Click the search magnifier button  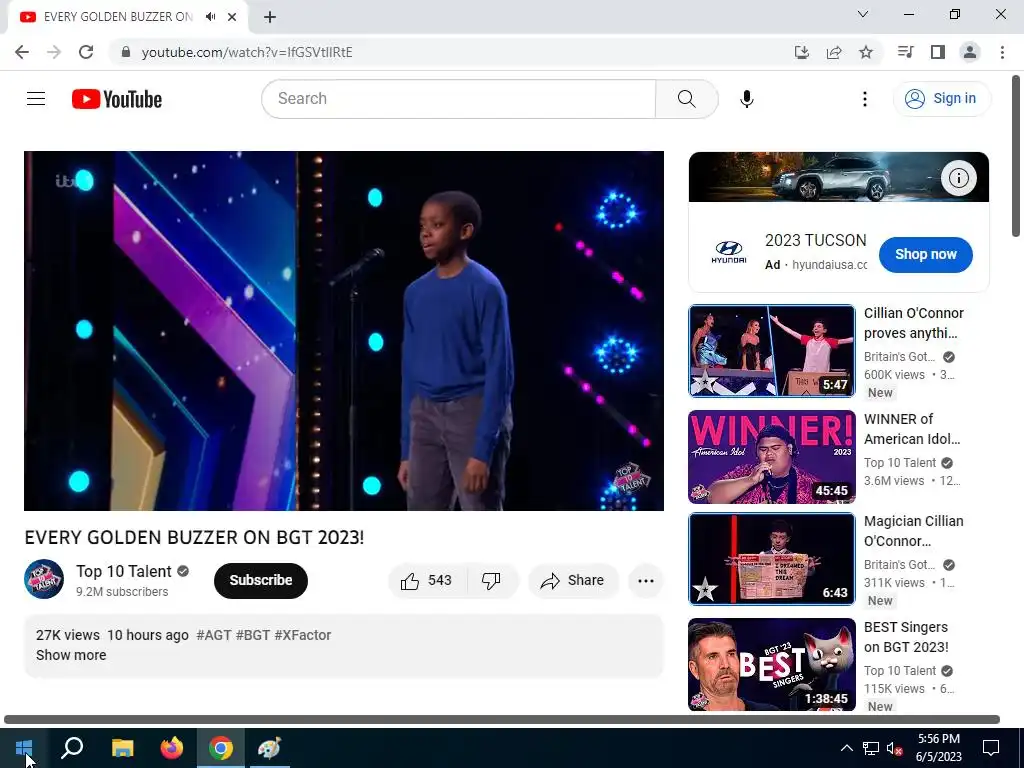(686, 99)
